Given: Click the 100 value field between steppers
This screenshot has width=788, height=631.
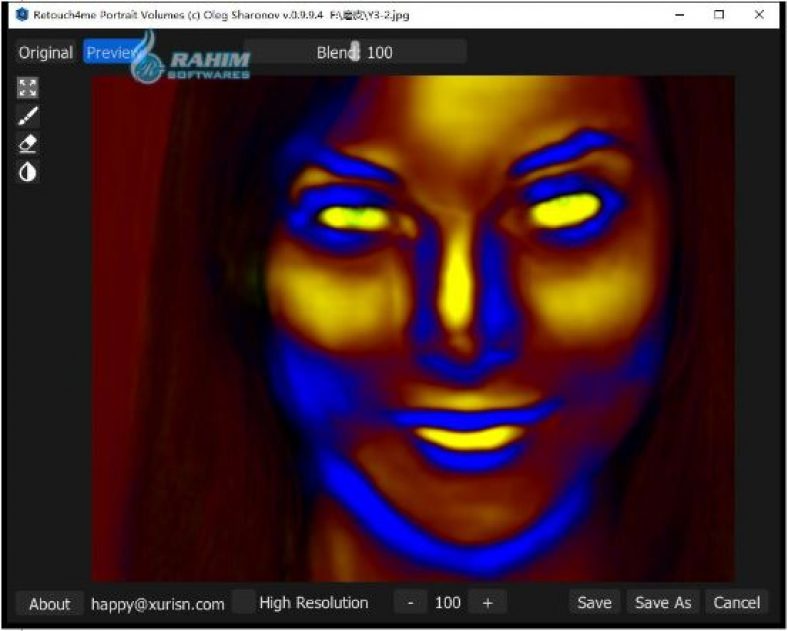Looking at the screenshot, I should click(448, 602).
